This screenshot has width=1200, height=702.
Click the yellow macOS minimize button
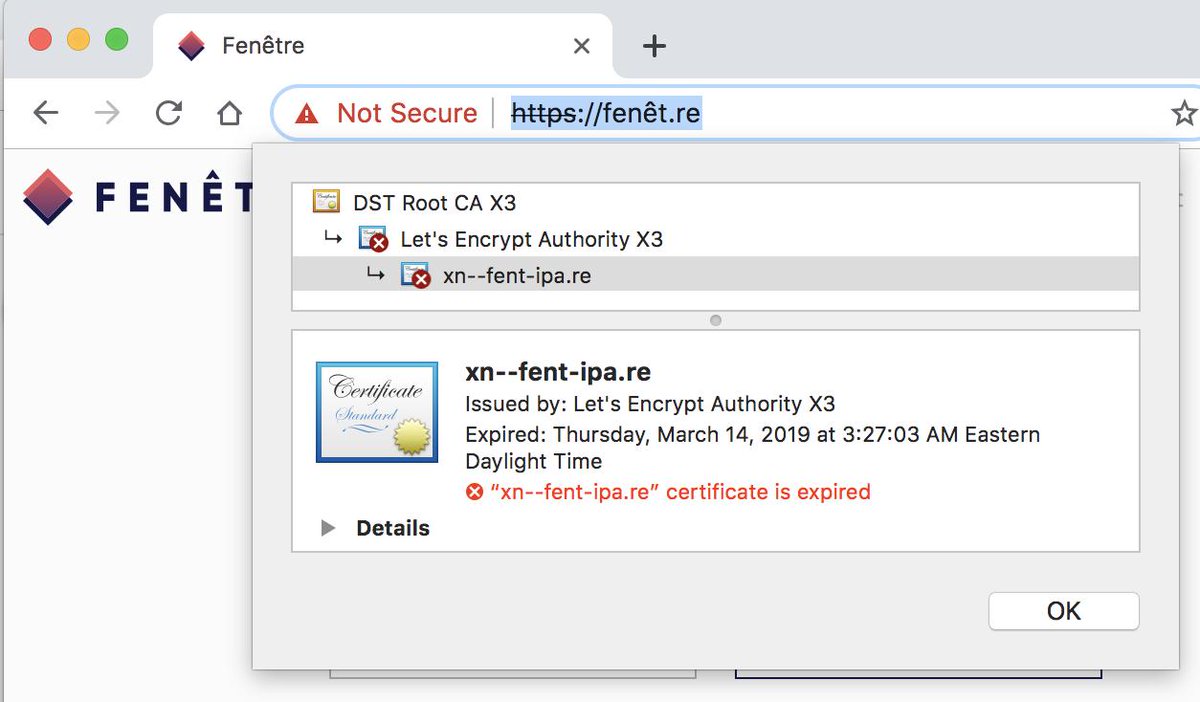pos(78,40)
